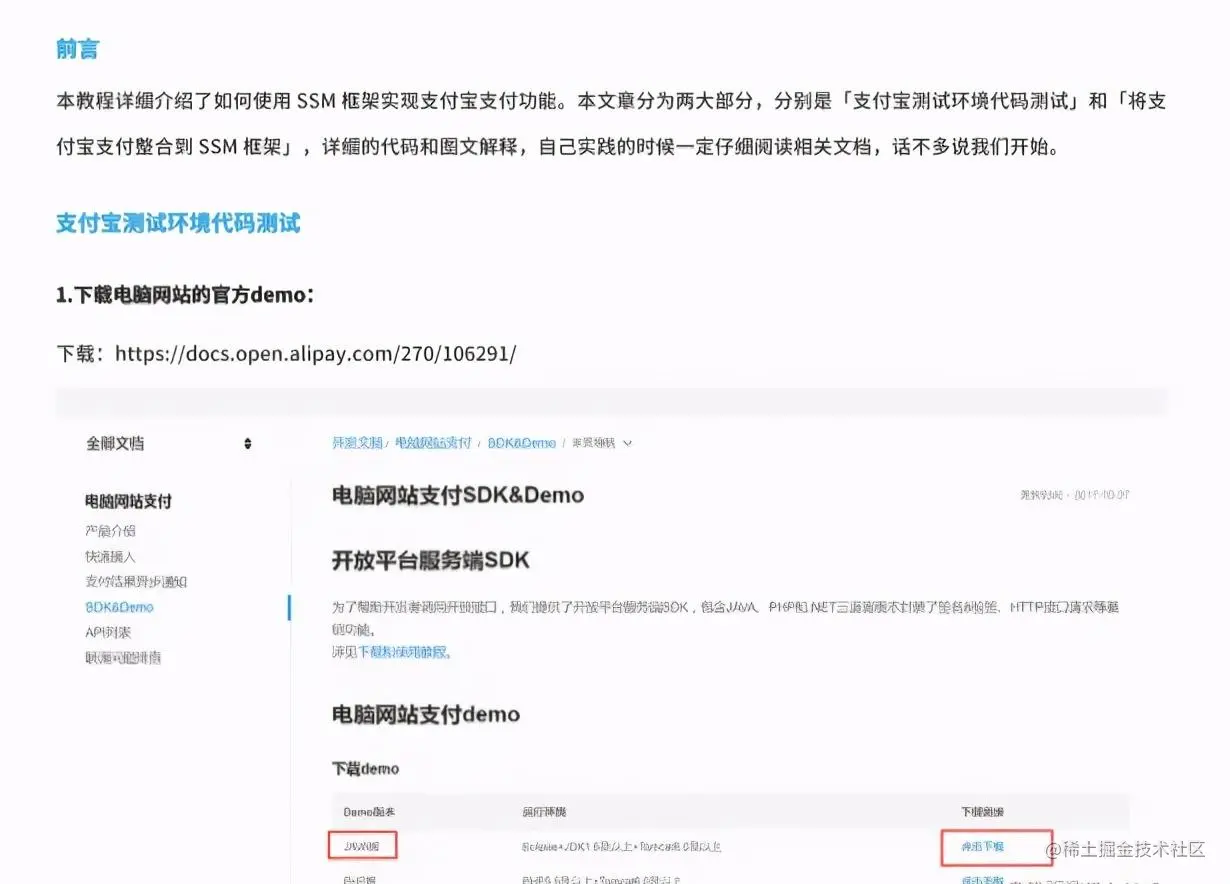Image resolution: width=1230 pixels, height=884 pixels.
Task: Click the 下载链接 table column header
Action: coord(983,812)
